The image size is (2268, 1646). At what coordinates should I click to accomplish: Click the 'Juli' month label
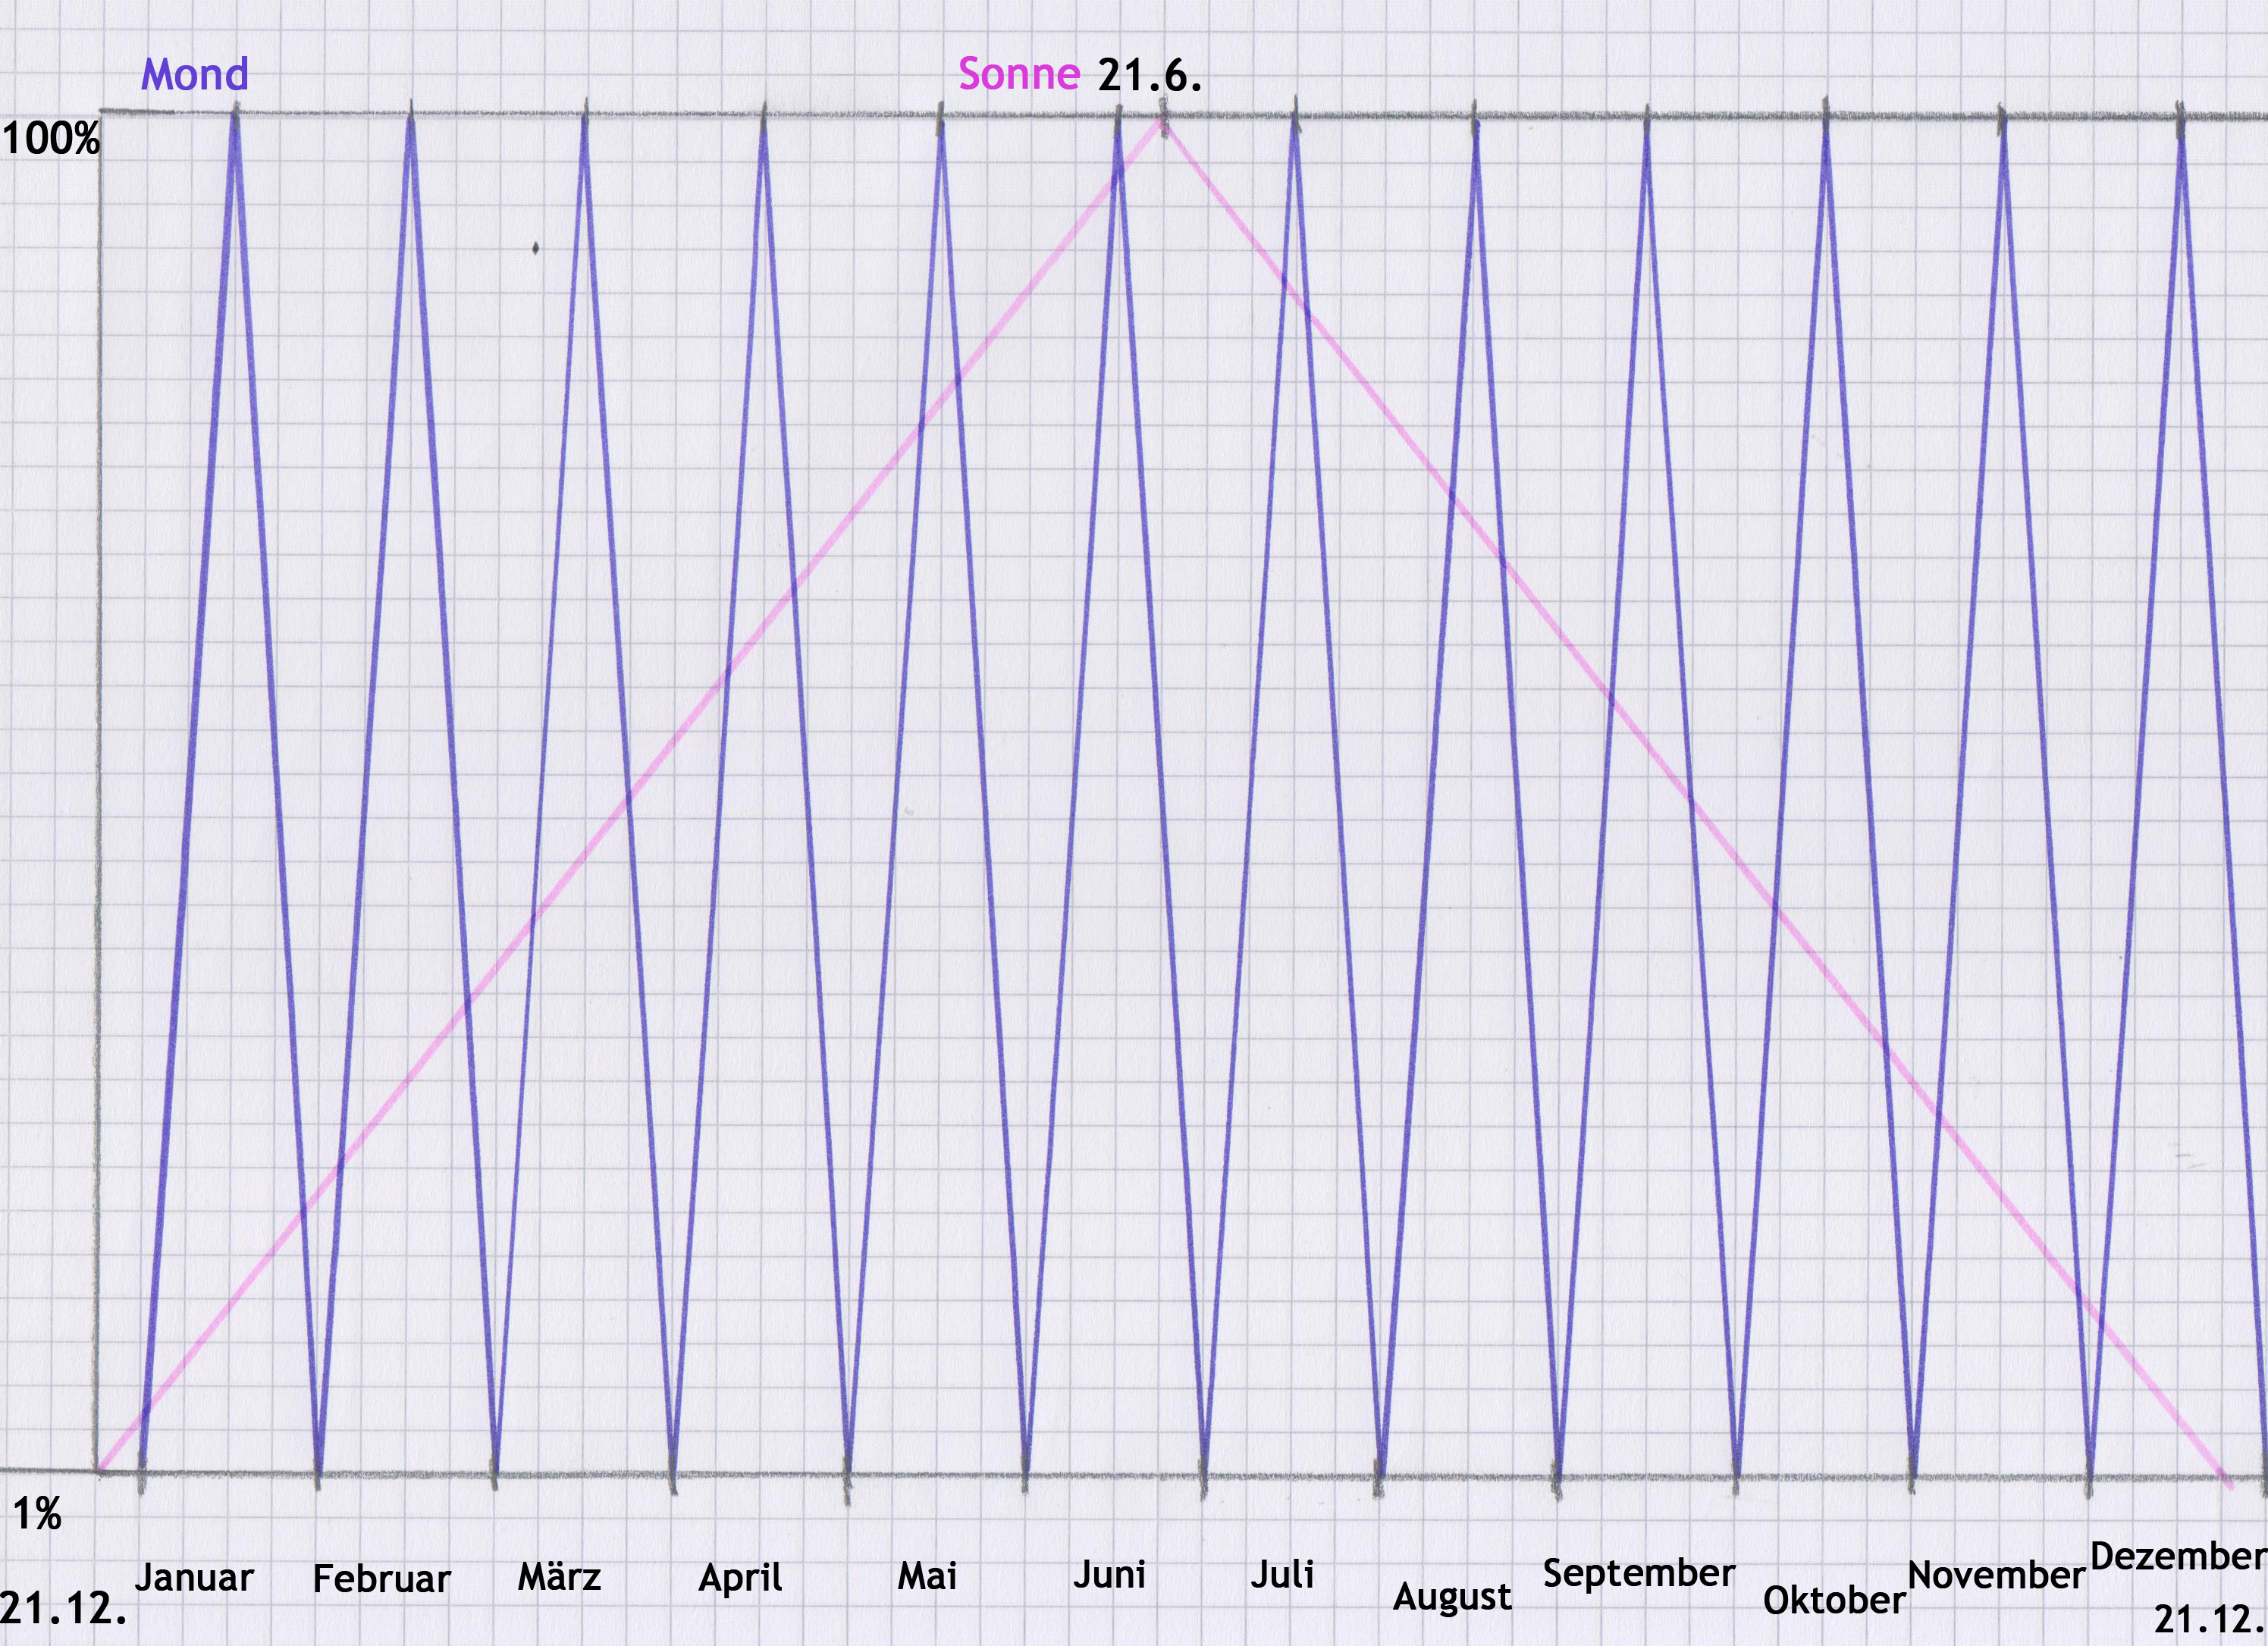[1282, 1575]
